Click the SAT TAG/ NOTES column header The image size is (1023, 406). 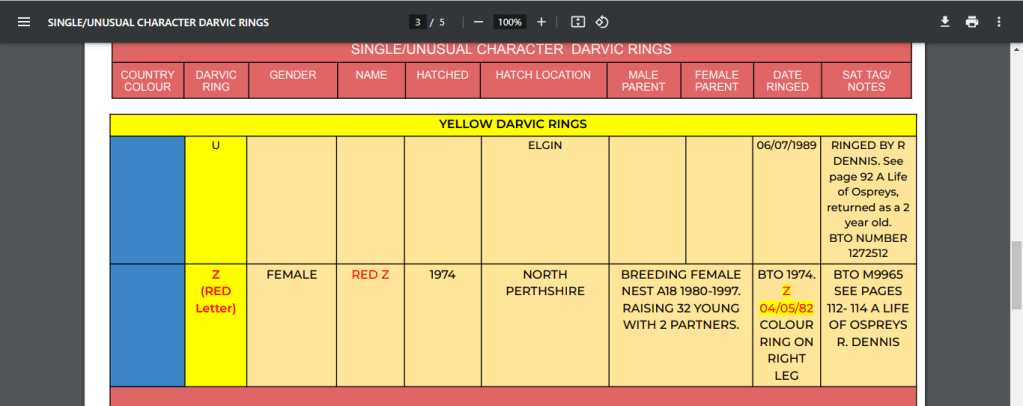(865, 81)
